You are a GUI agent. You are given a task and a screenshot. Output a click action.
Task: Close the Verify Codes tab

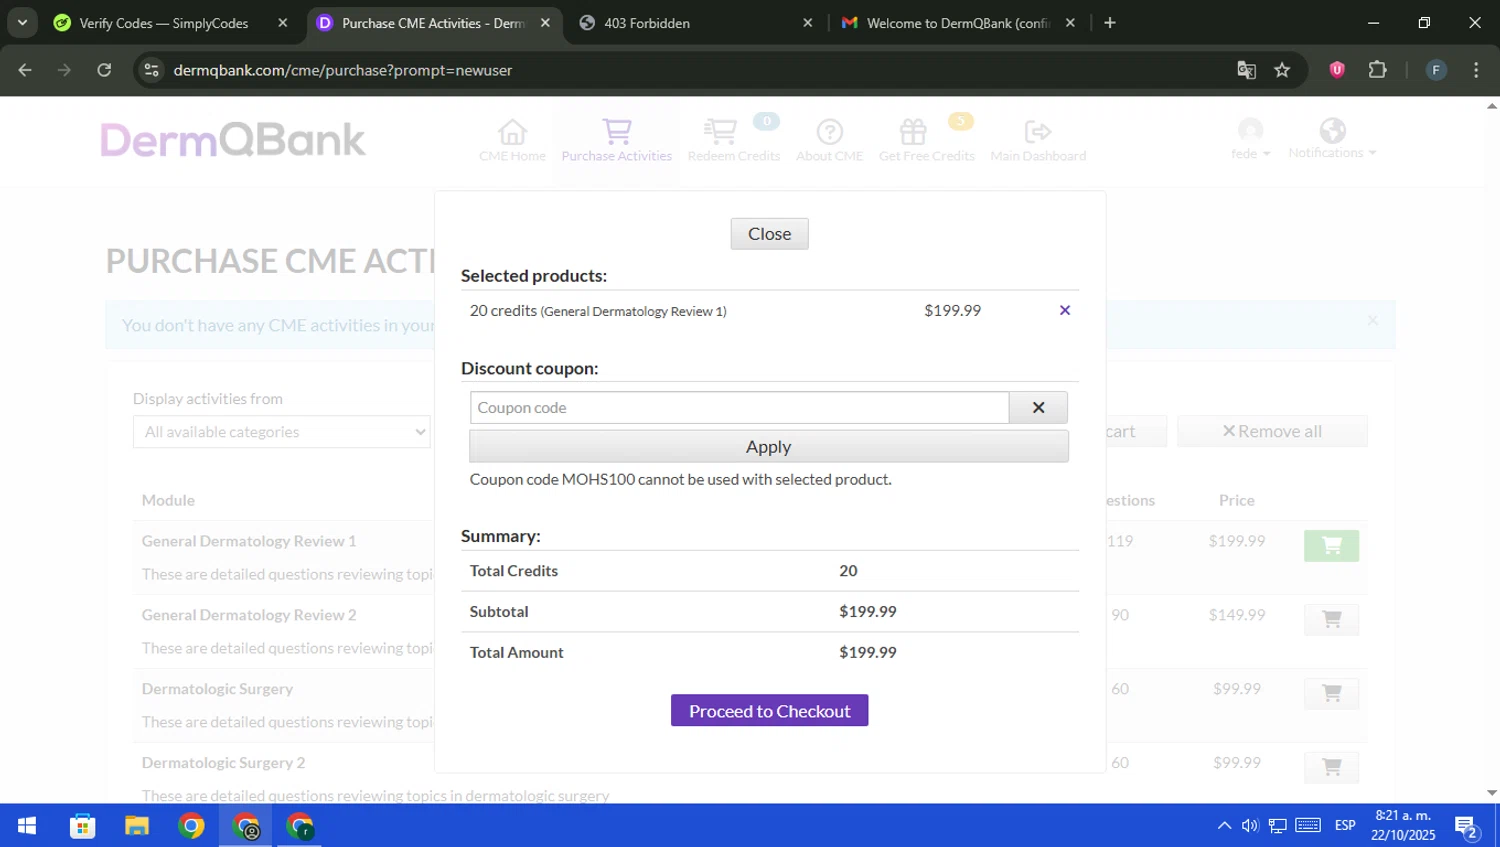pos(283,23)
